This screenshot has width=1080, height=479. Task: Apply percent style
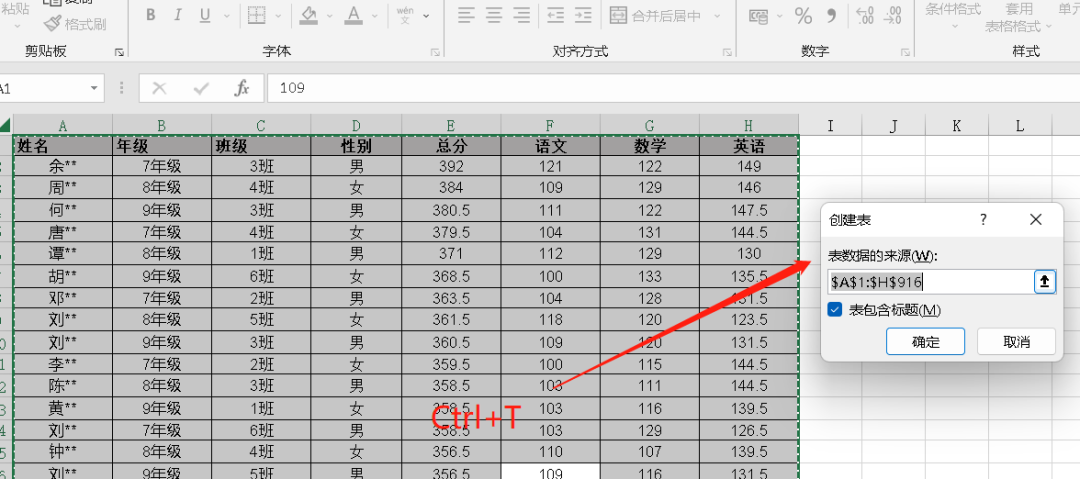coord(803,16)
